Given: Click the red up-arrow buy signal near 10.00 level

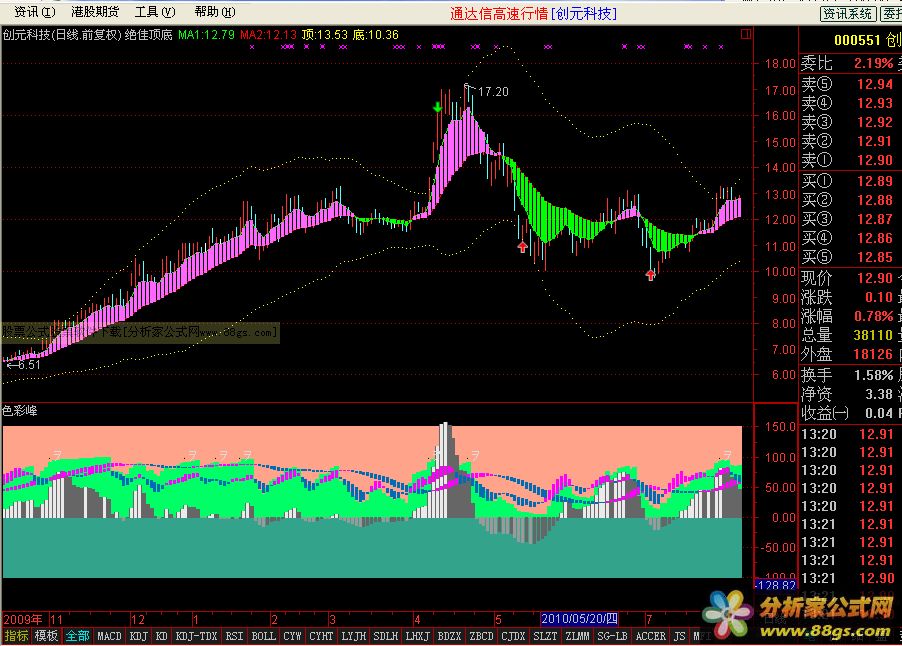Looking at the screenshot, I should point(651,275).
